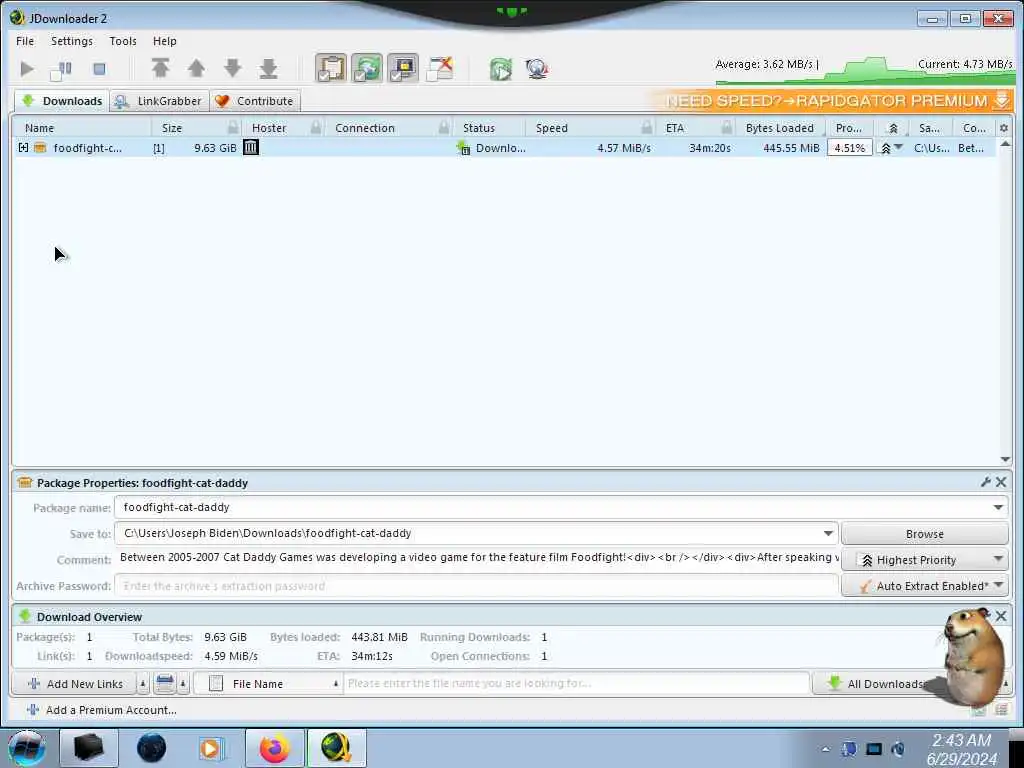Focus the Archive Password field
The image size is (1024, 768).
click(x=477, y=586)
